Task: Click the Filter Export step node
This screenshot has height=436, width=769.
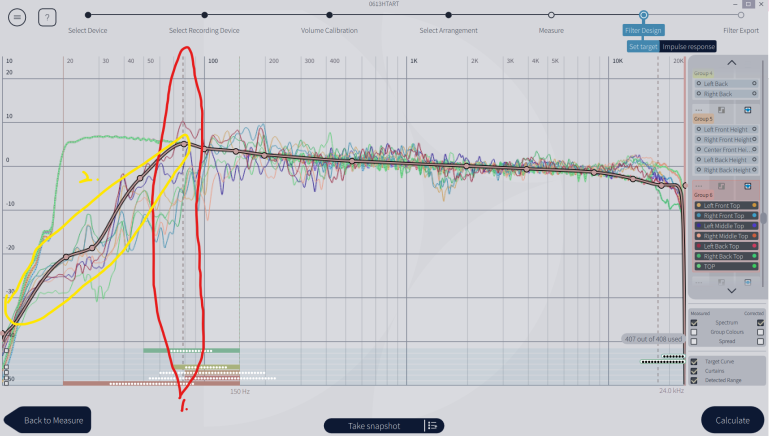Action: click(741, 15)
